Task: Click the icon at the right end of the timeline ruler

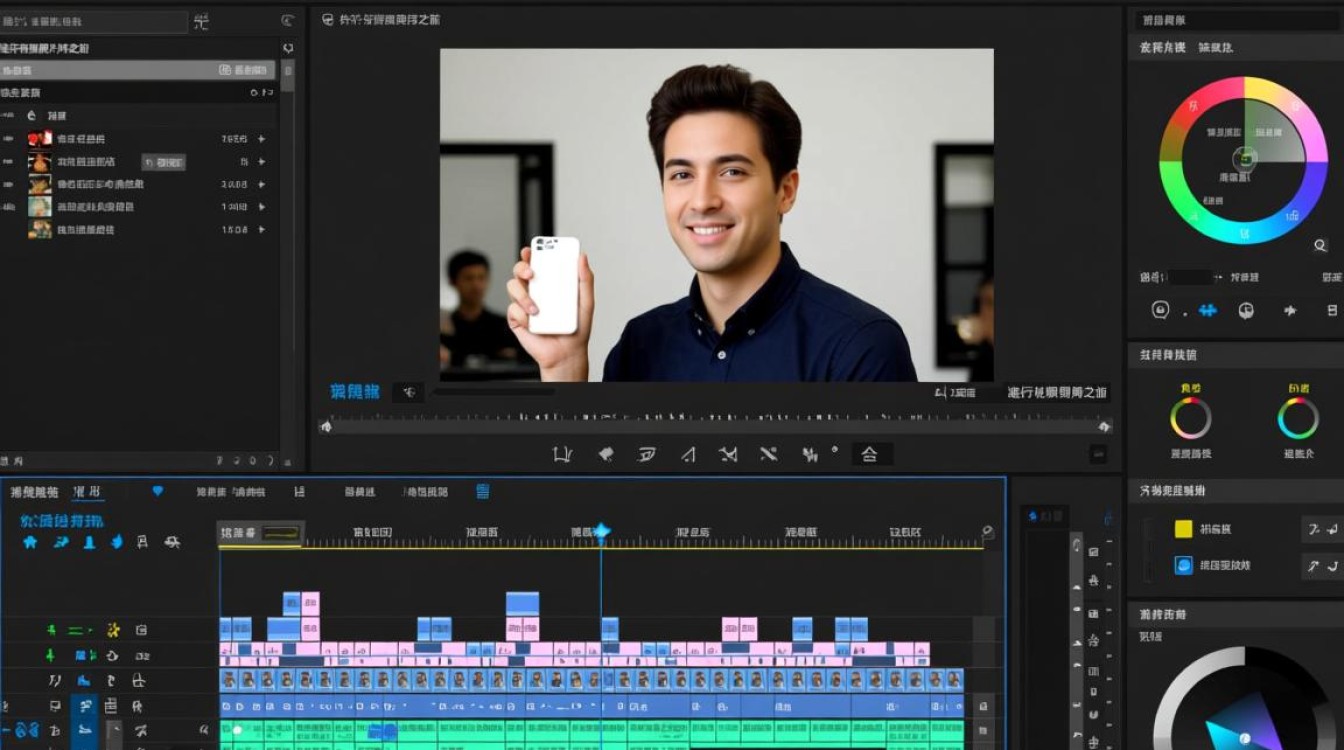Action: (988, 533)
